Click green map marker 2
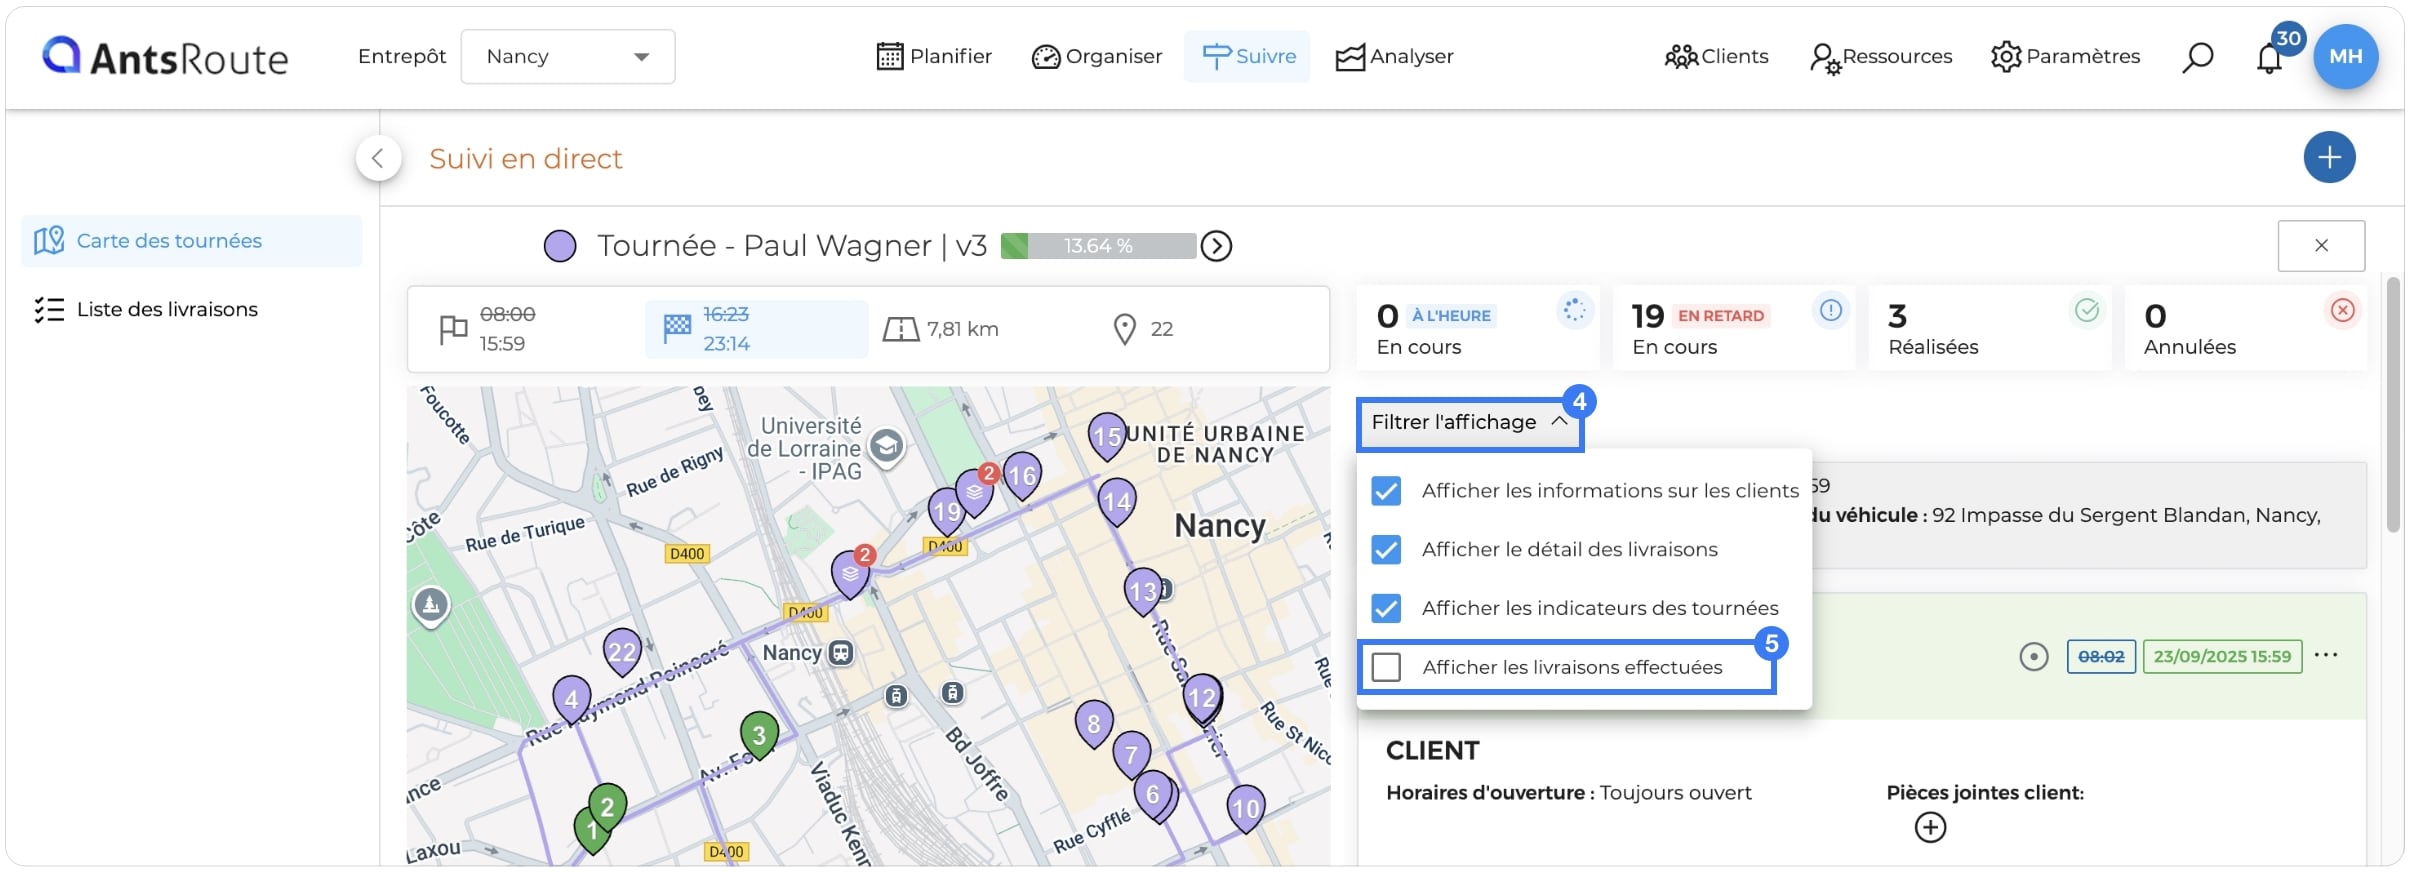Viewport: 2410px width, 872px height. click(x=607, y=807)
